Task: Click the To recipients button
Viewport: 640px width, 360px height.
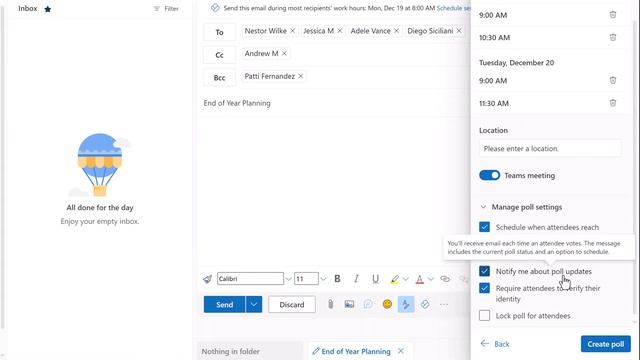Action: [x=220, y=32]
